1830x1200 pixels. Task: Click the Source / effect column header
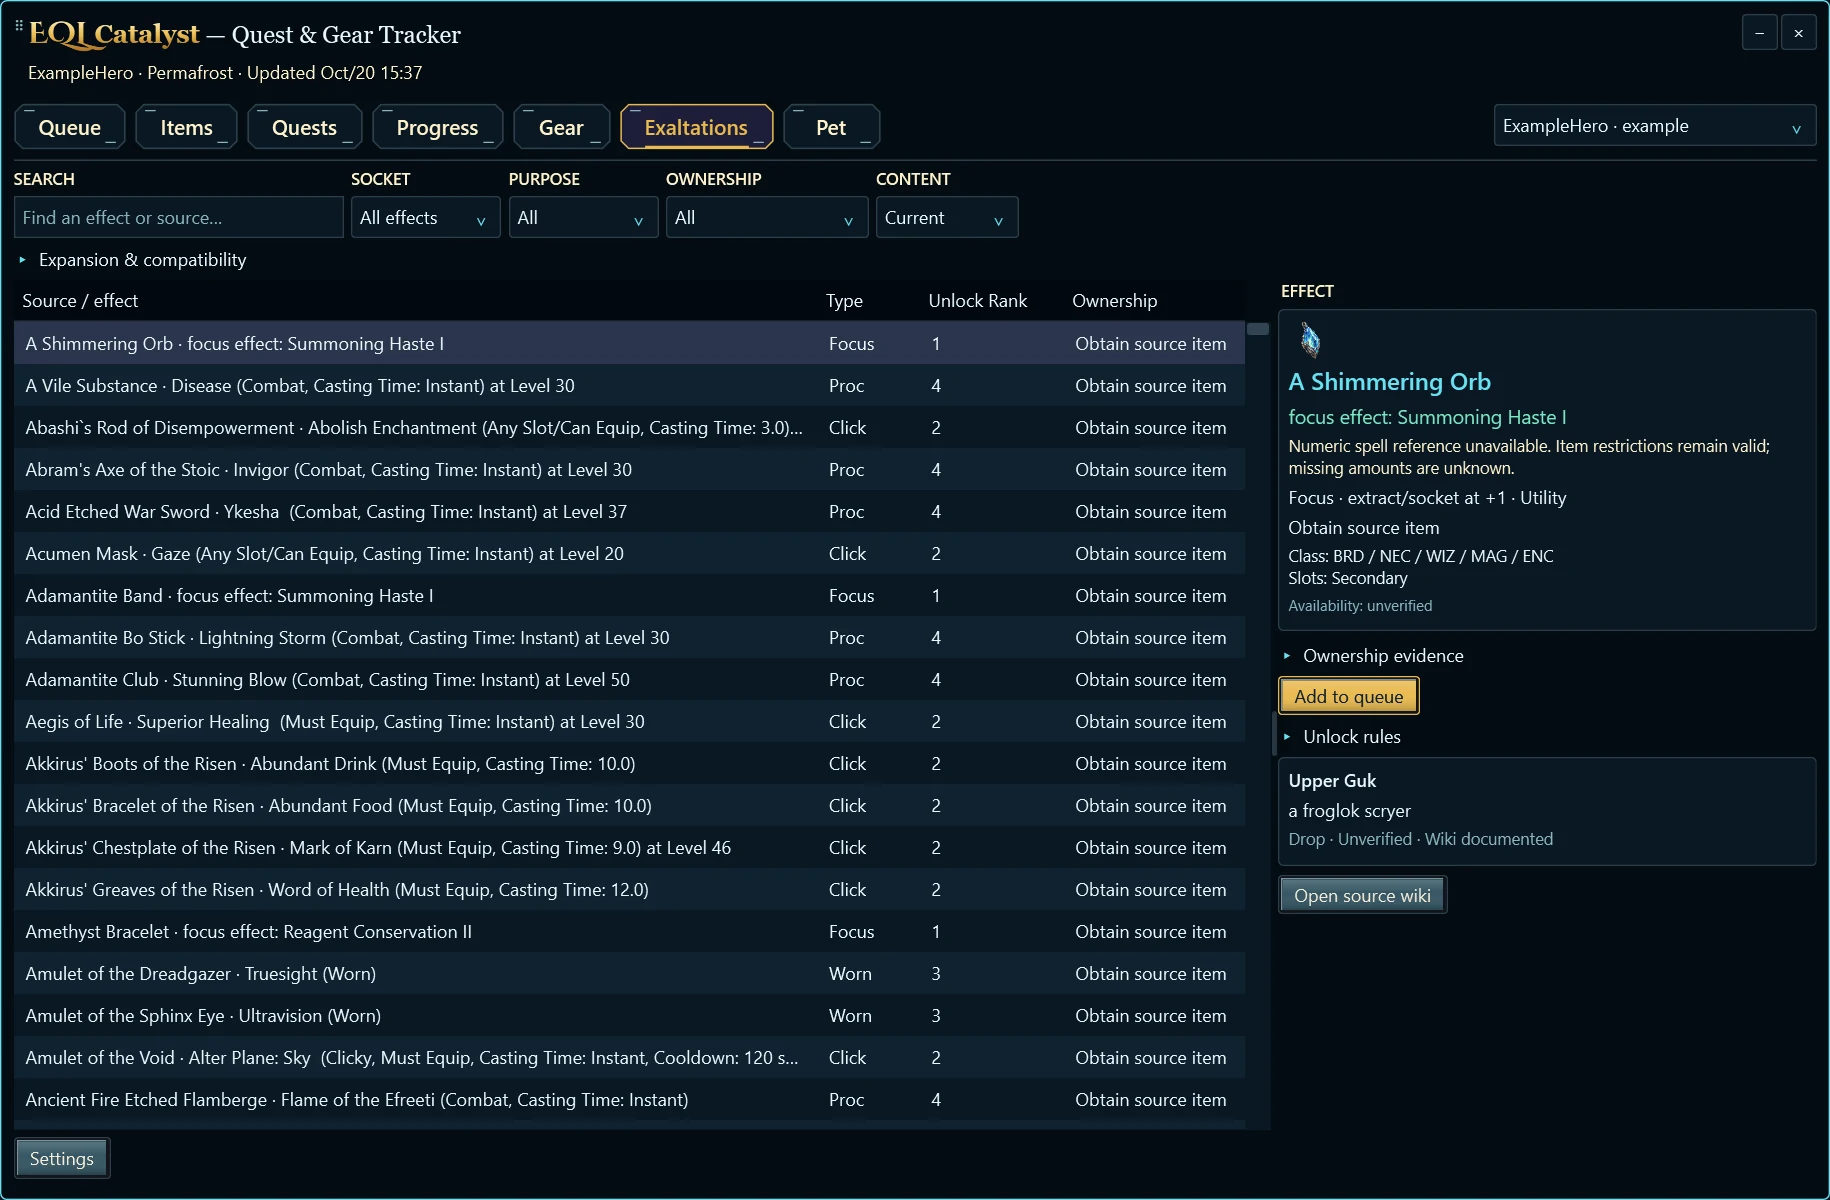coord(80,301)
